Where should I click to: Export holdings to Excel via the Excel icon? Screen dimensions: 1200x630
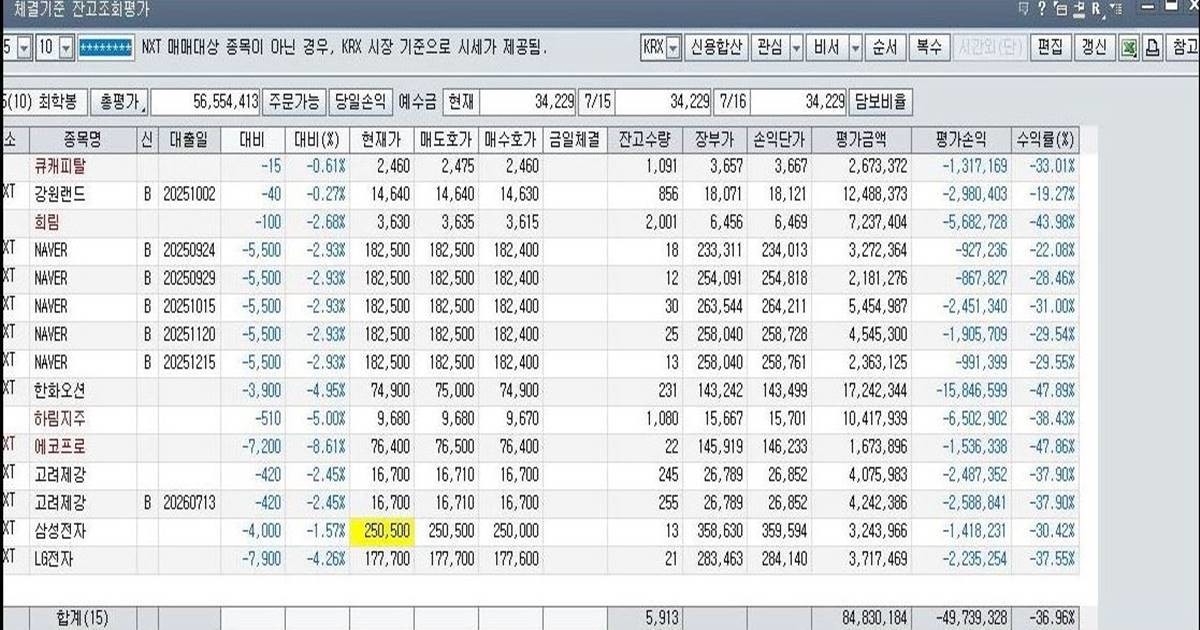[1127, 47]
